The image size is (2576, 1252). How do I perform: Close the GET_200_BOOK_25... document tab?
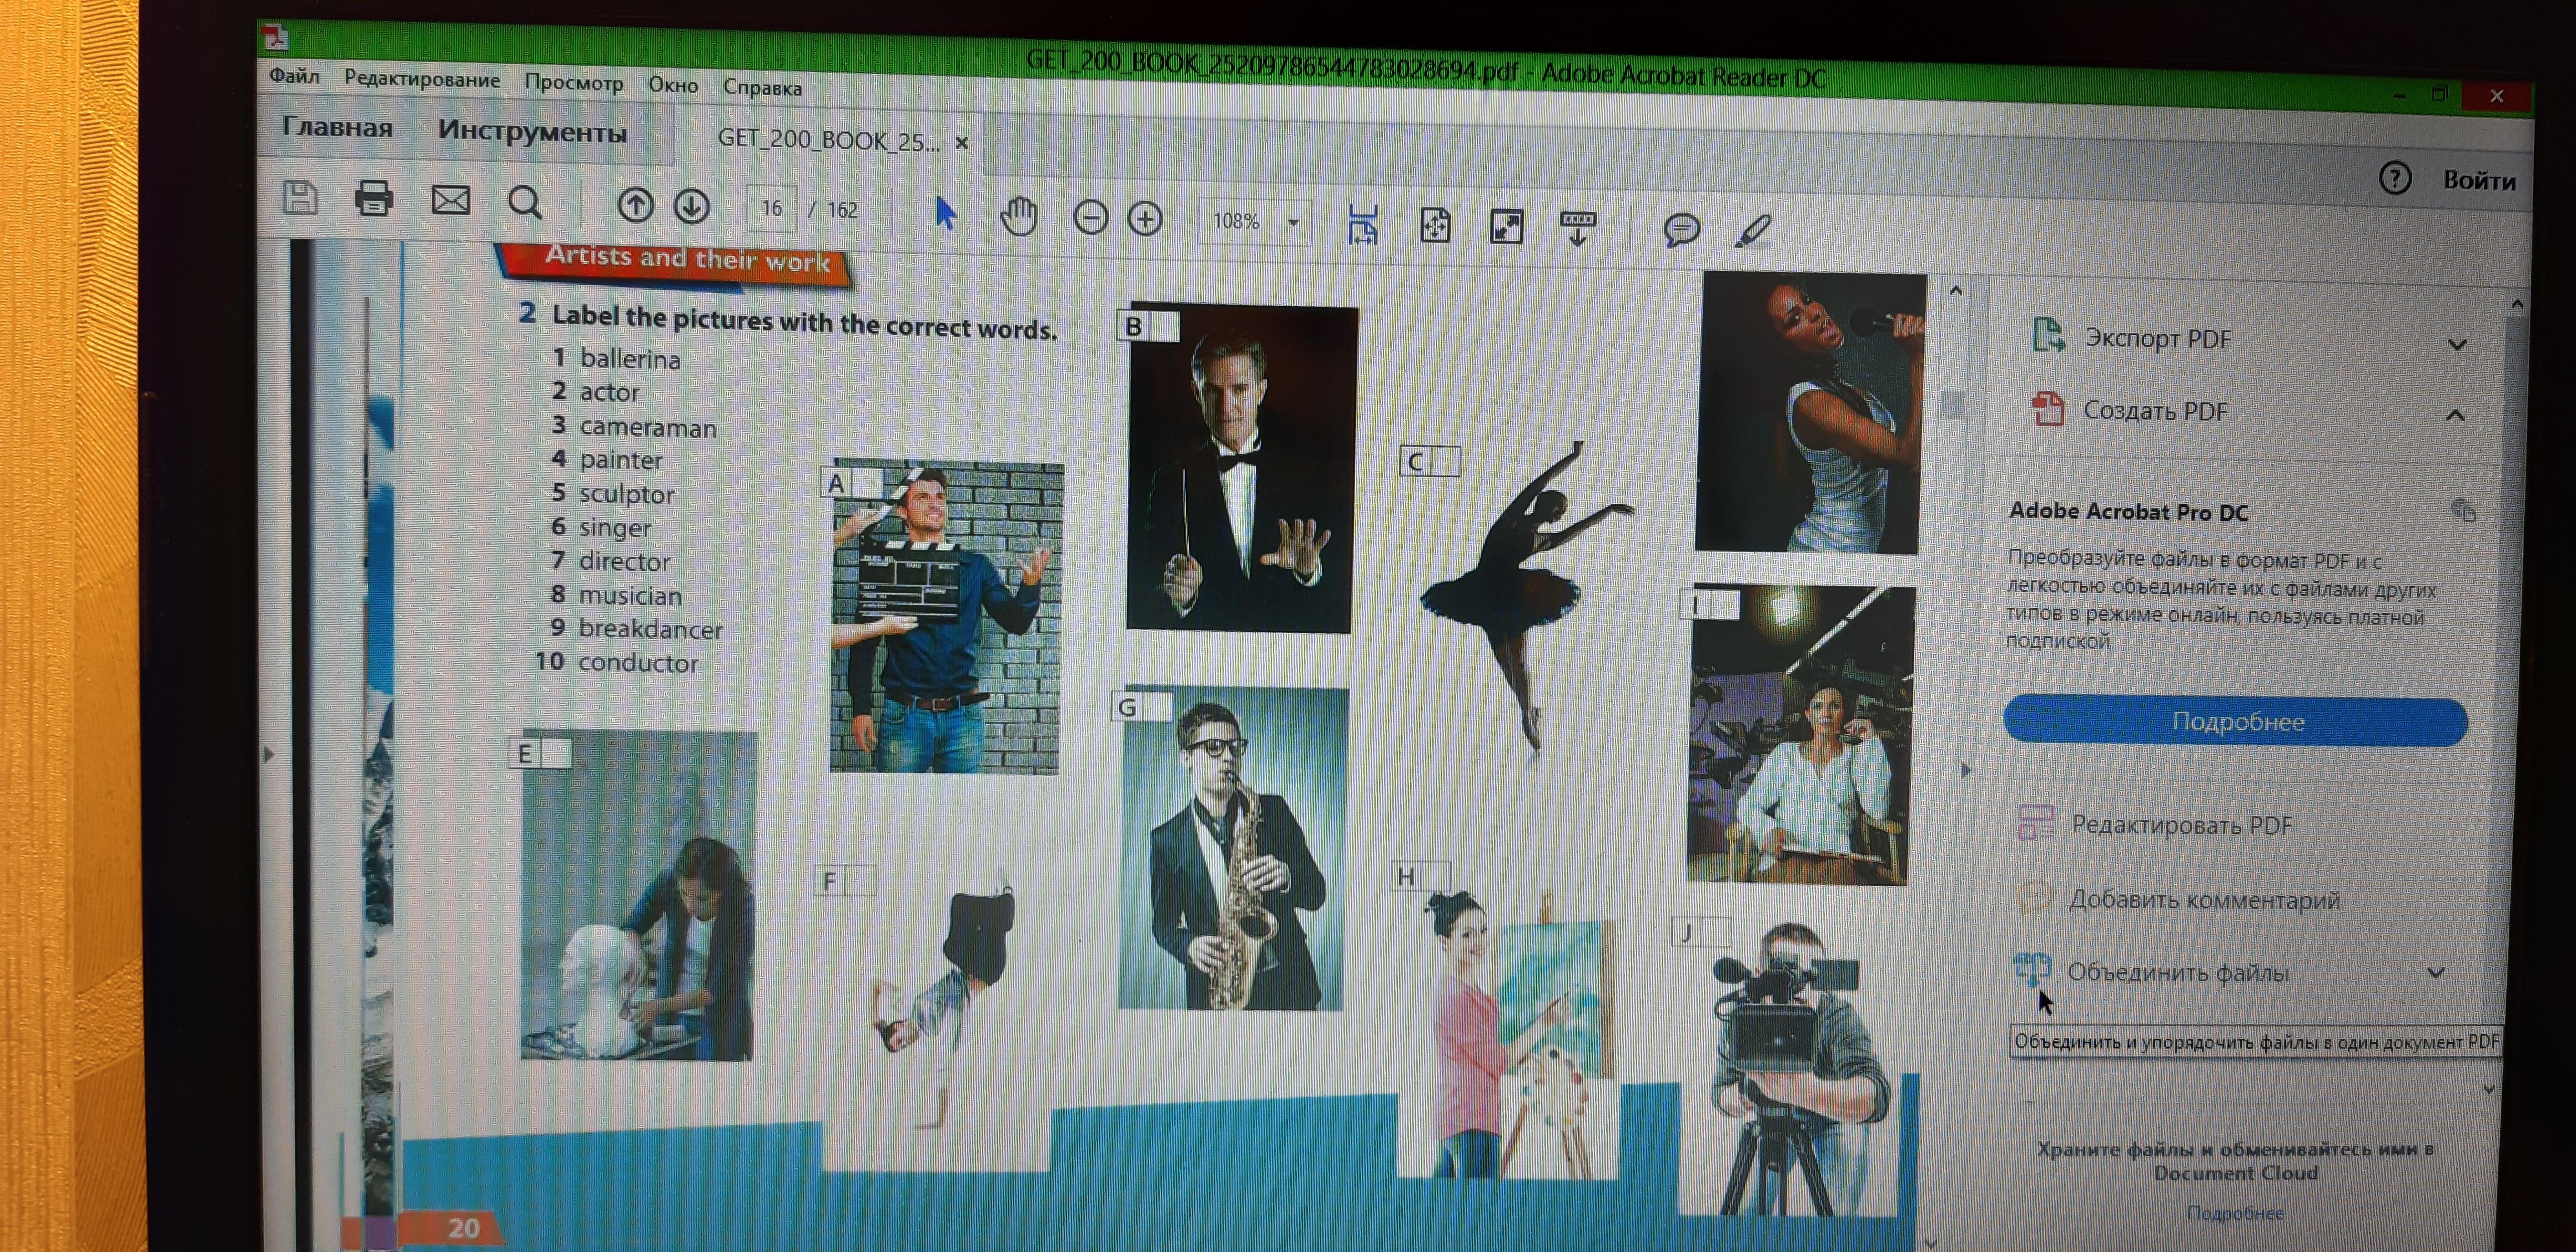tap(961, 142)
